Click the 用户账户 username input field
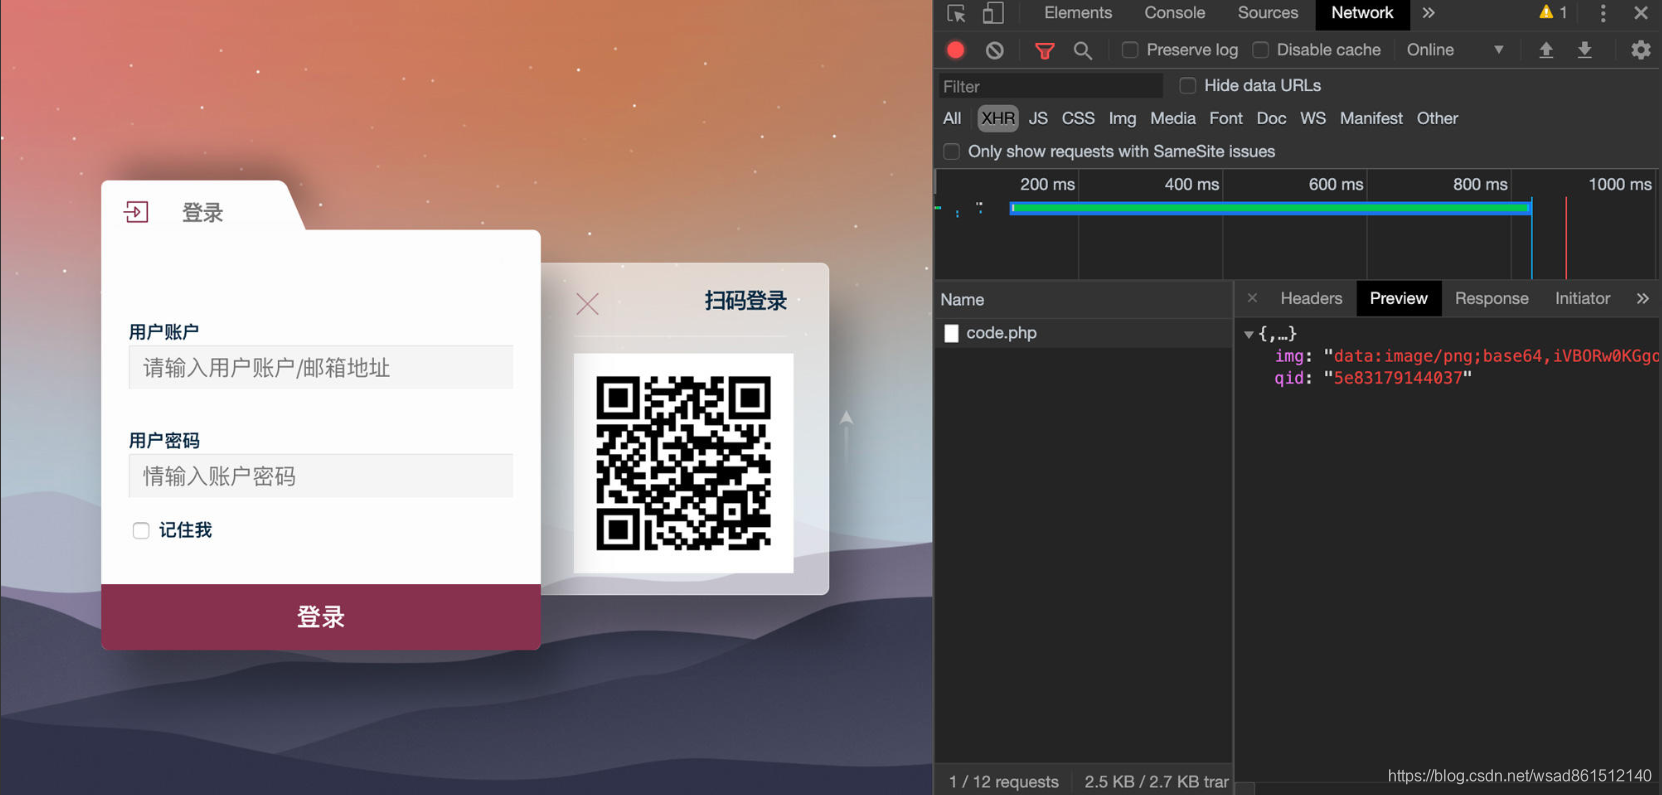Screen dimensions: 1662x795 [x=321, y=368]
